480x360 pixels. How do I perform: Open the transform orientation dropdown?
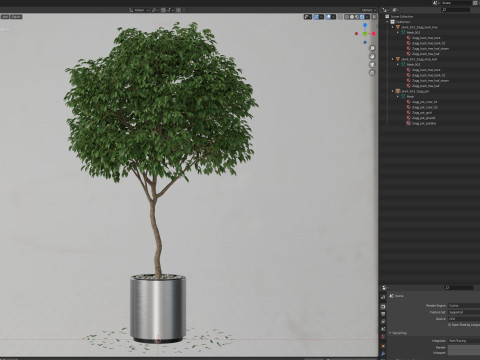(x=139, y=10)
